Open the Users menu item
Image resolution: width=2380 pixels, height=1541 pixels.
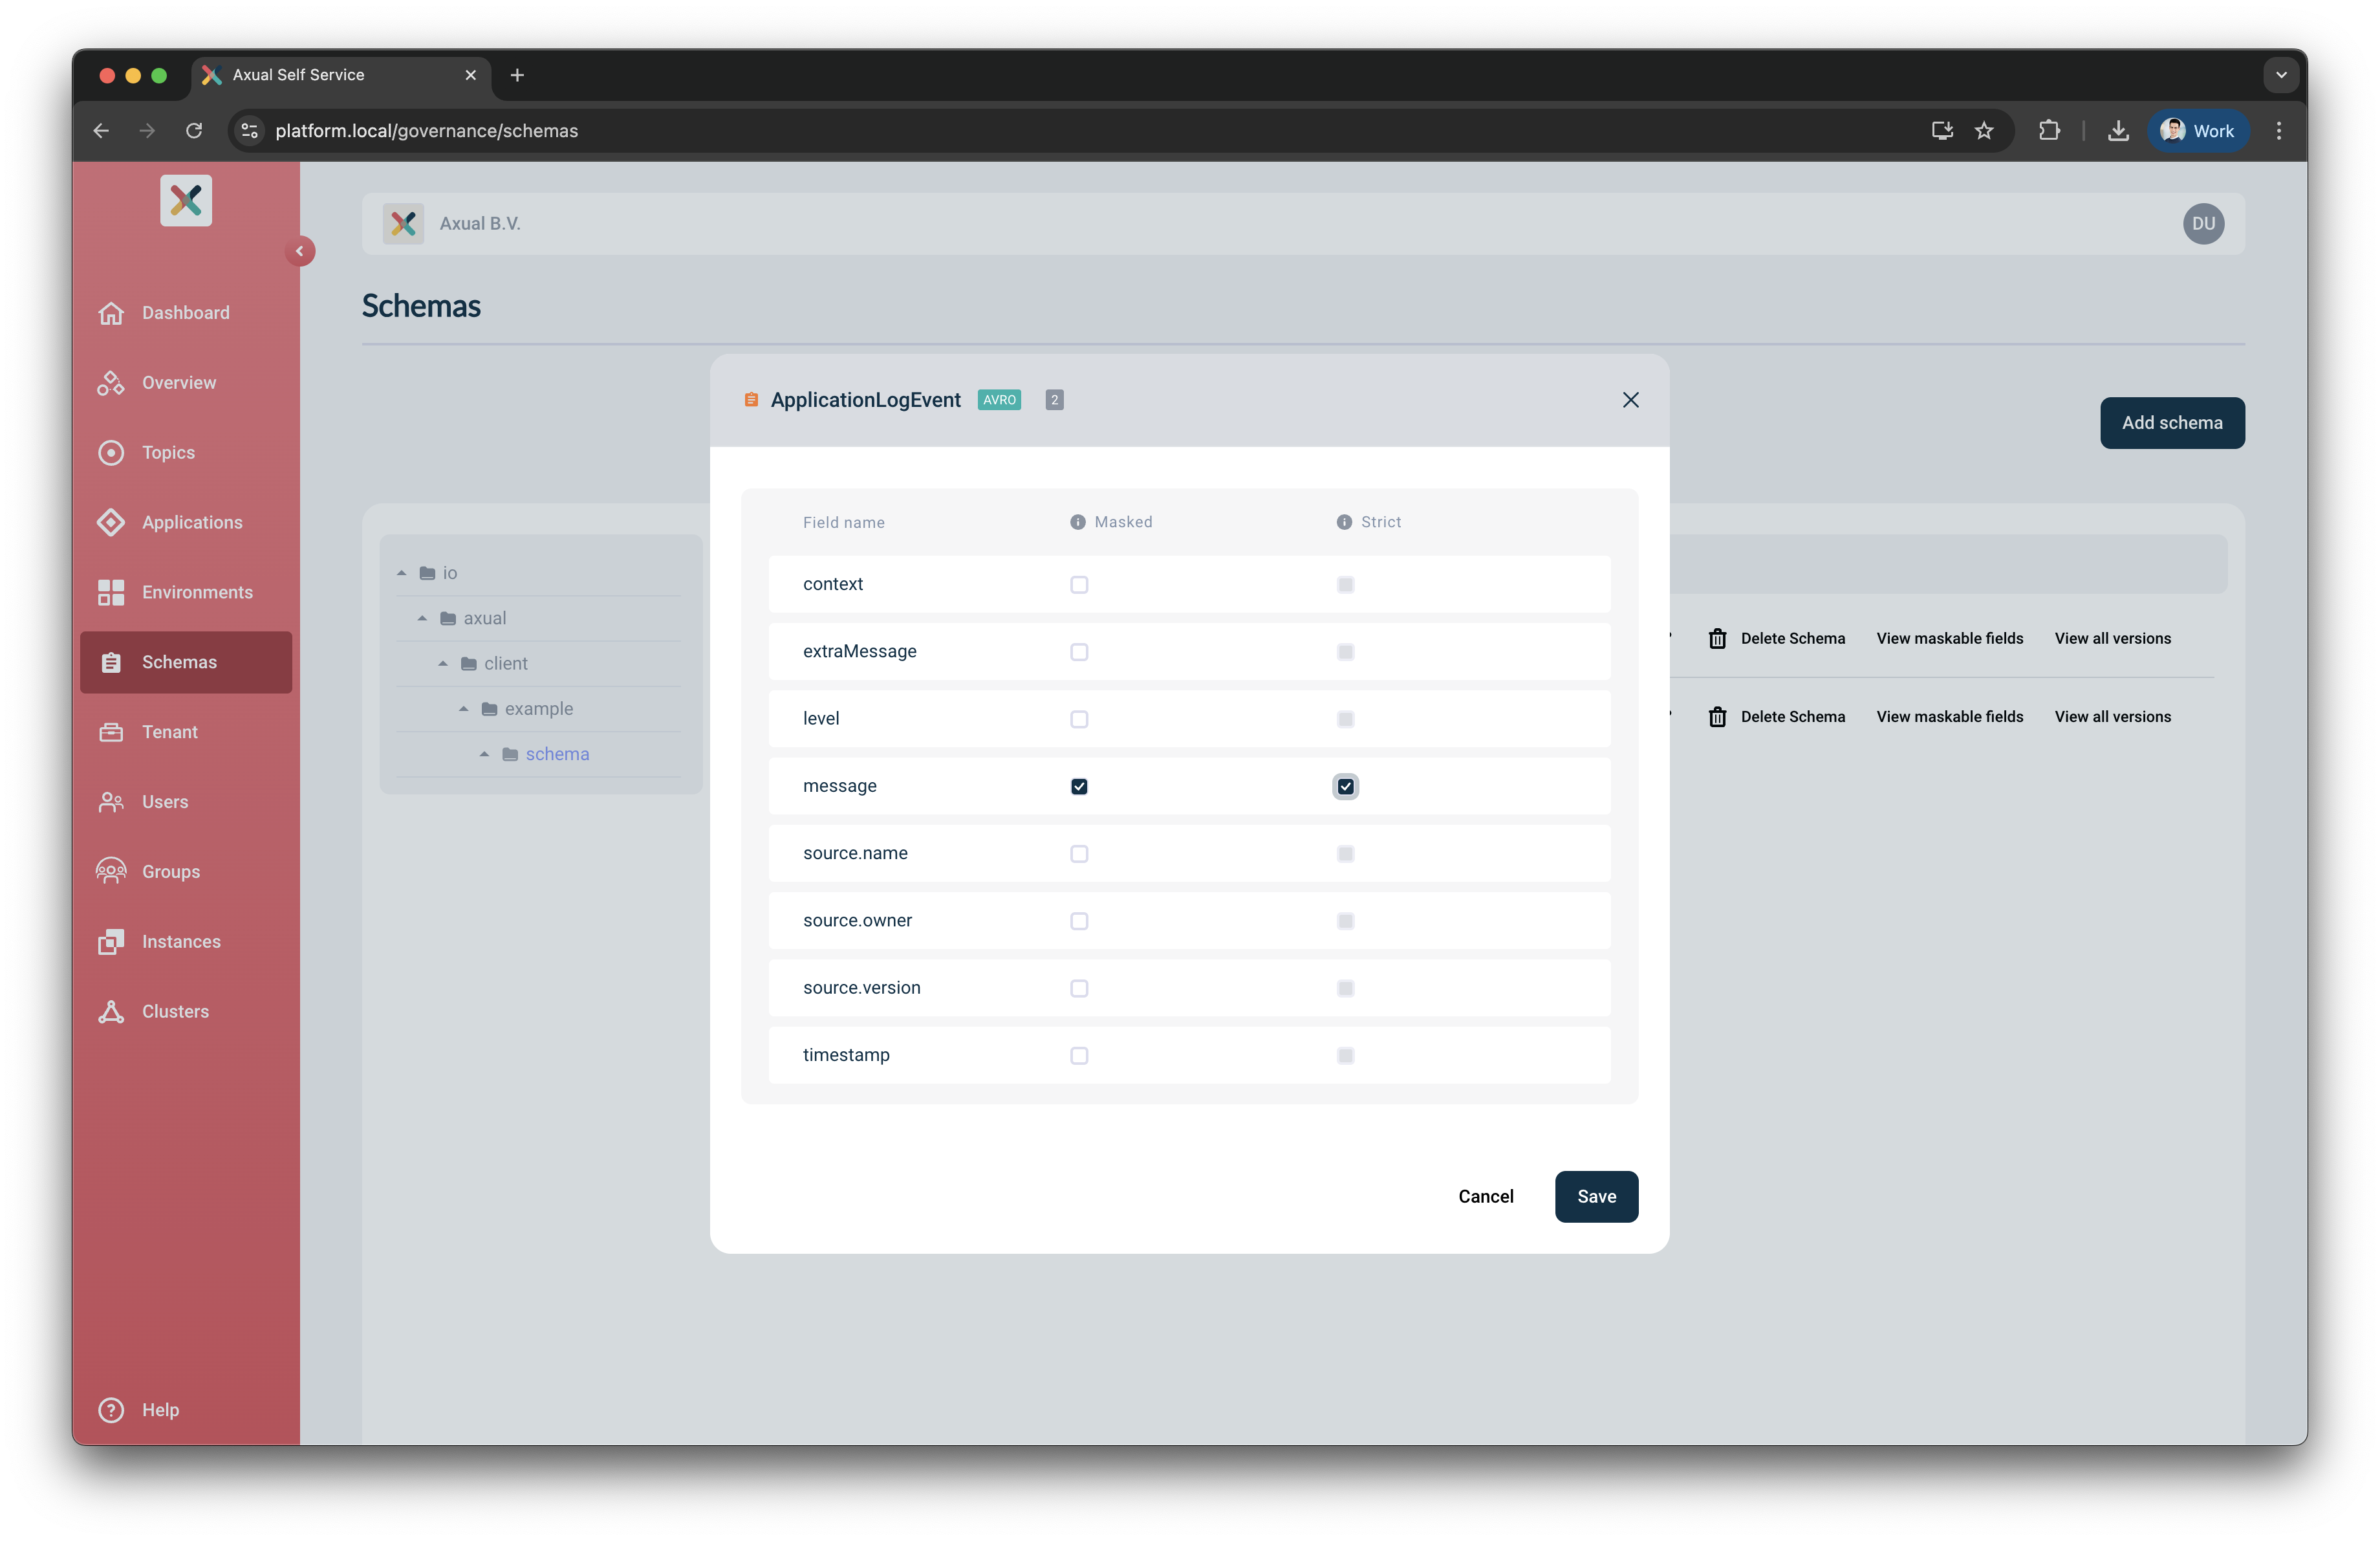[x=164, y=802]
